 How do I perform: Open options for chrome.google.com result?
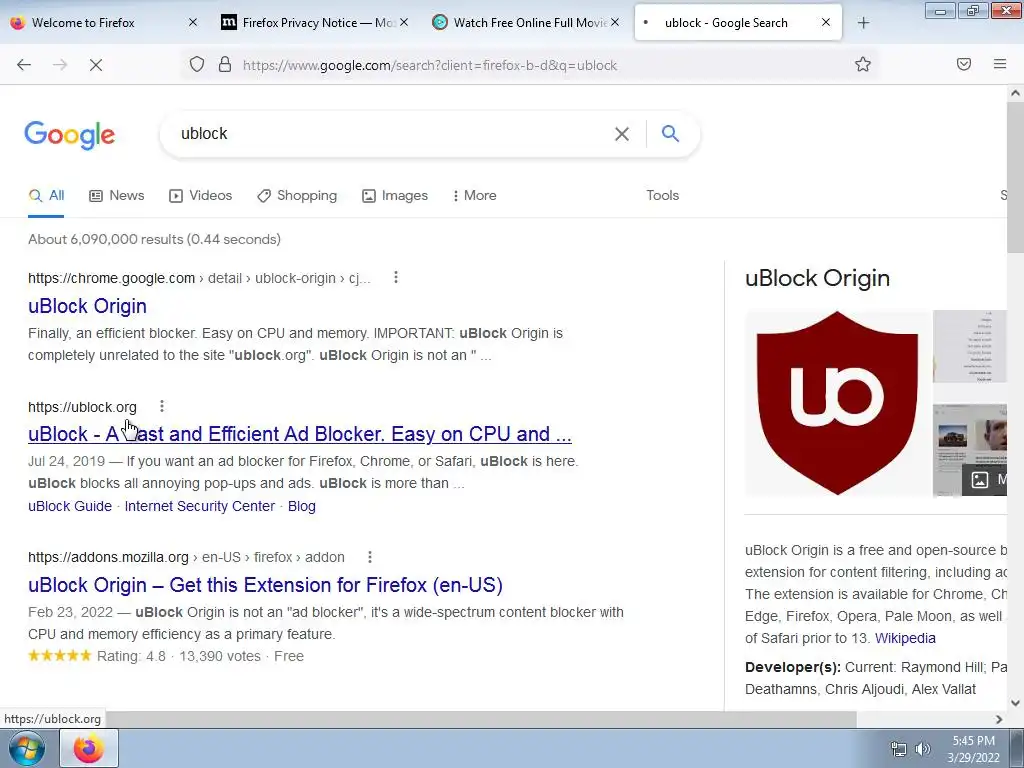tap(396, 278)
